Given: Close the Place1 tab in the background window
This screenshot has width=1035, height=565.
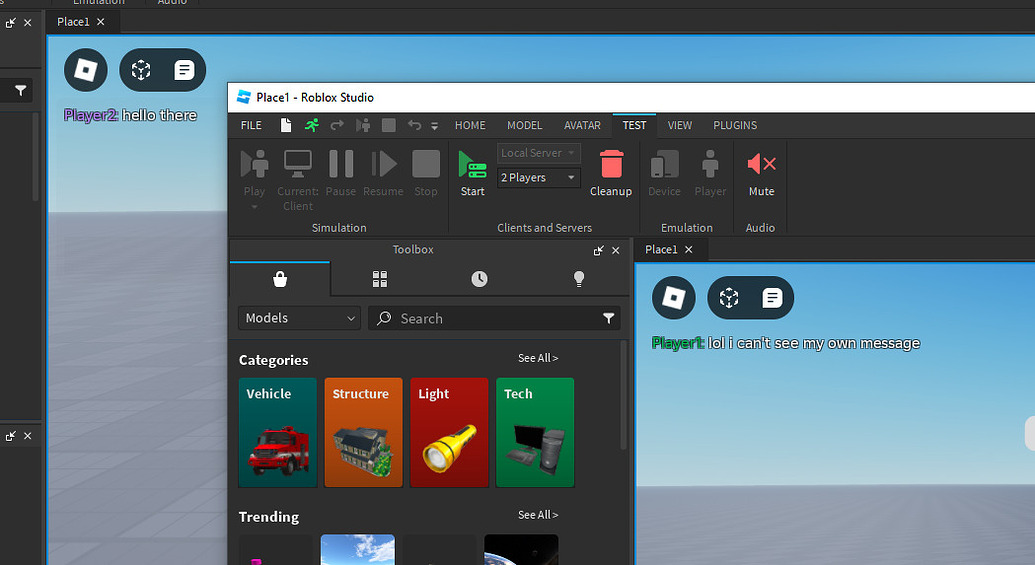Looking at the screenshot, I should pyautogui.click(x=100, y=22).
